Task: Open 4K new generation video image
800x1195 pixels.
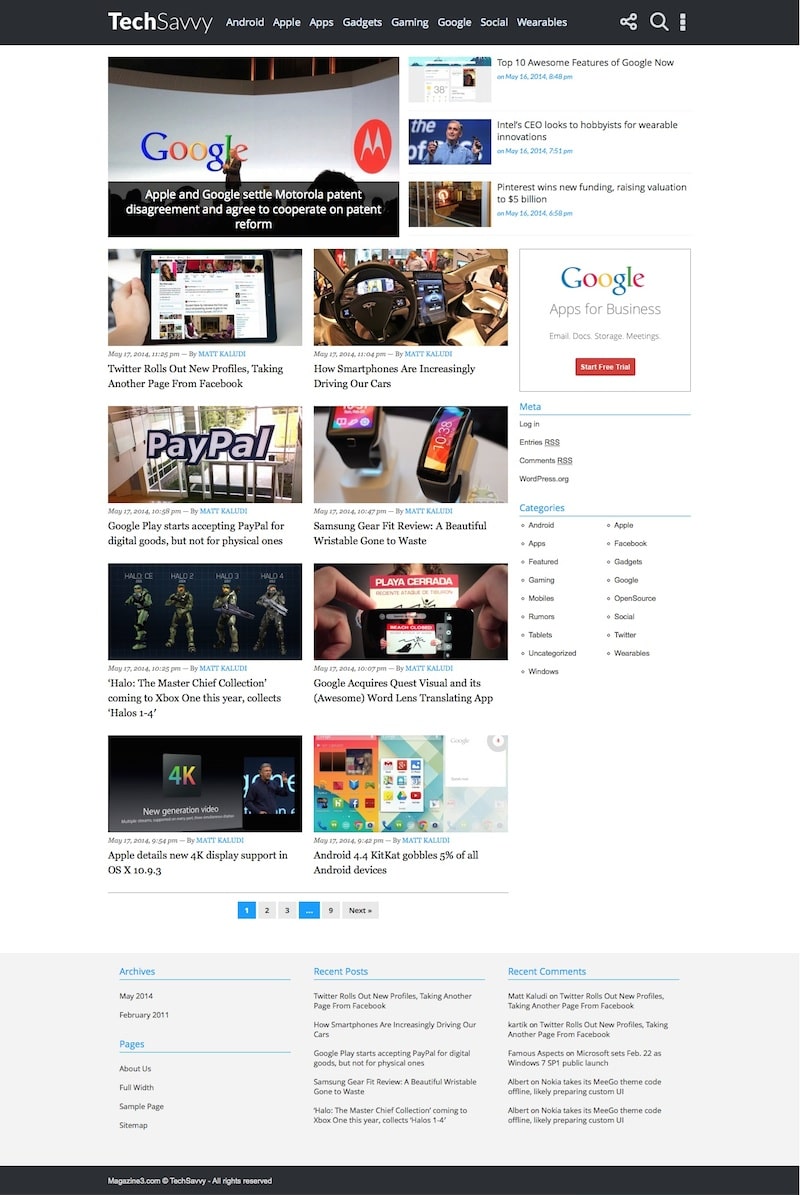Action: tap(205, 783)
